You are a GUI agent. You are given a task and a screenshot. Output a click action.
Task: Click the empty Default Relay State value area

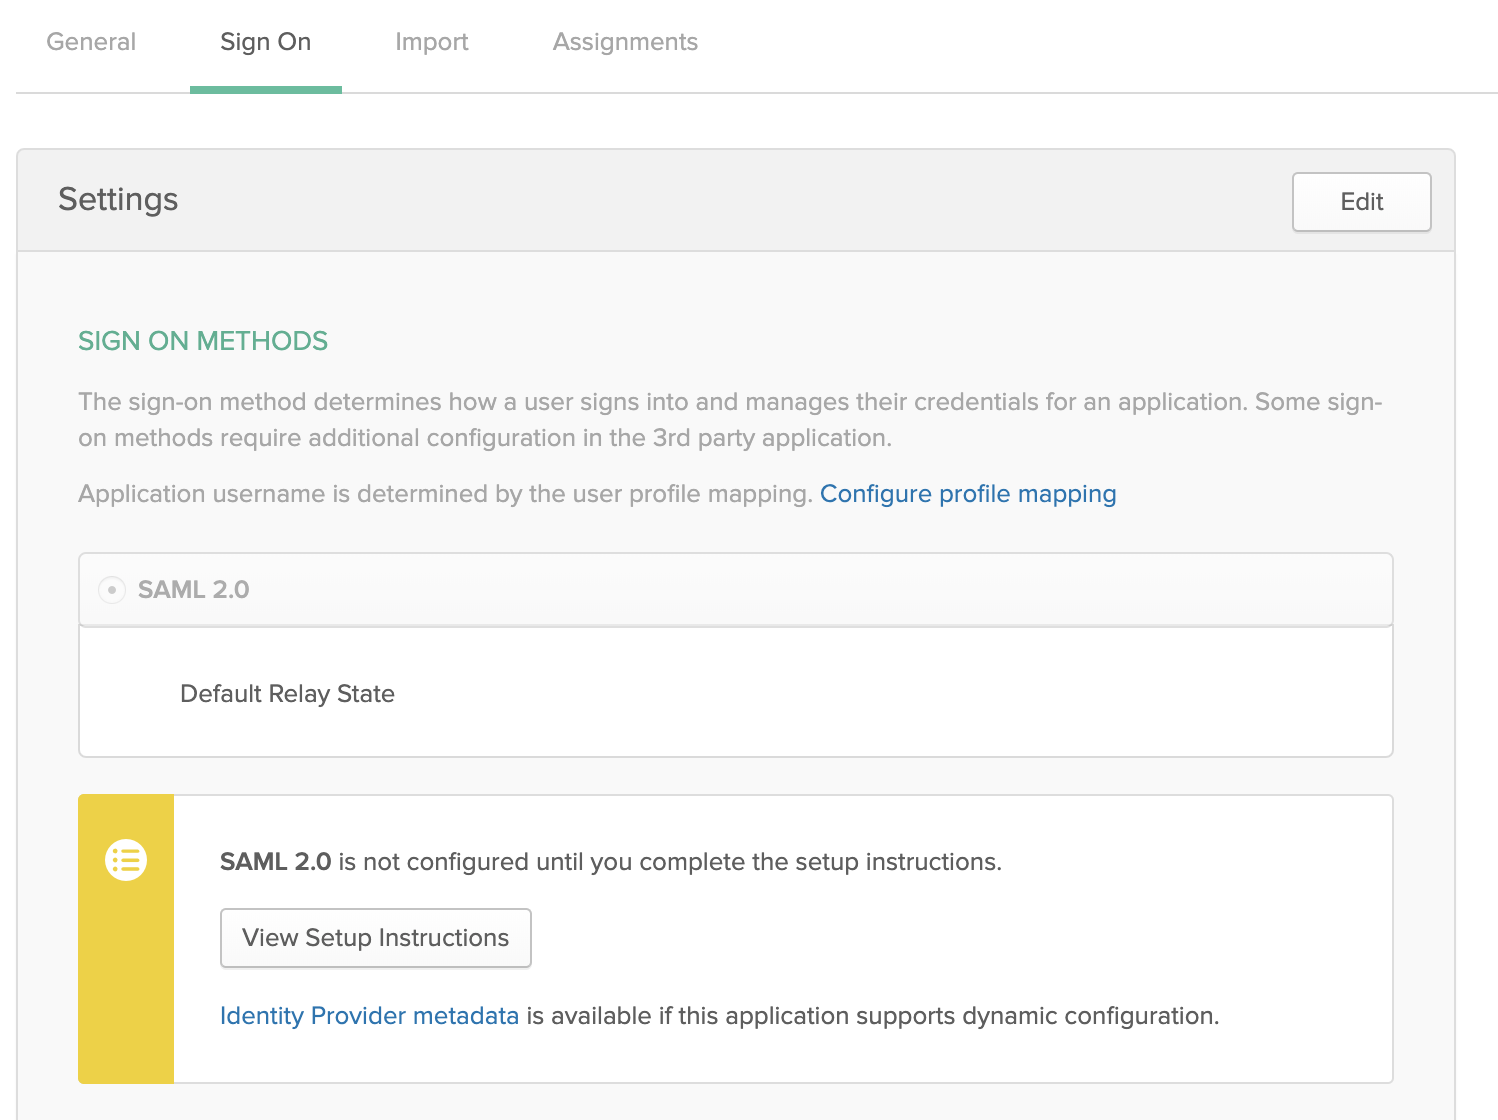[x=850, y=694]
